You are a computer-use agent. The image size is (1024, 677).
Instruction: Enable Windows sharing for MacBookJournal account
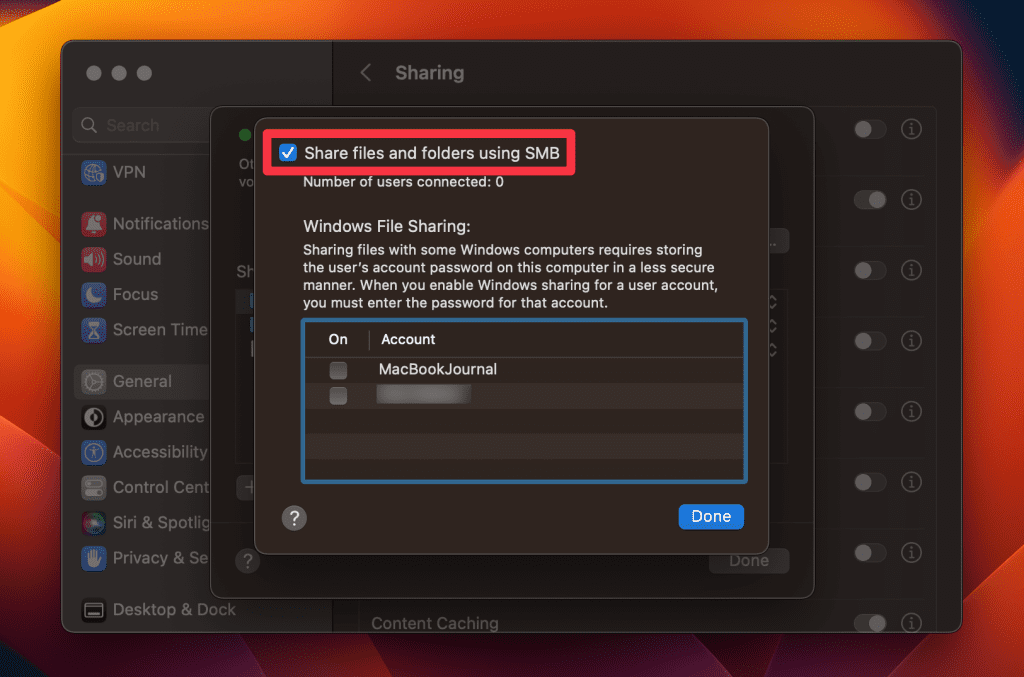[x=338, y=370]
